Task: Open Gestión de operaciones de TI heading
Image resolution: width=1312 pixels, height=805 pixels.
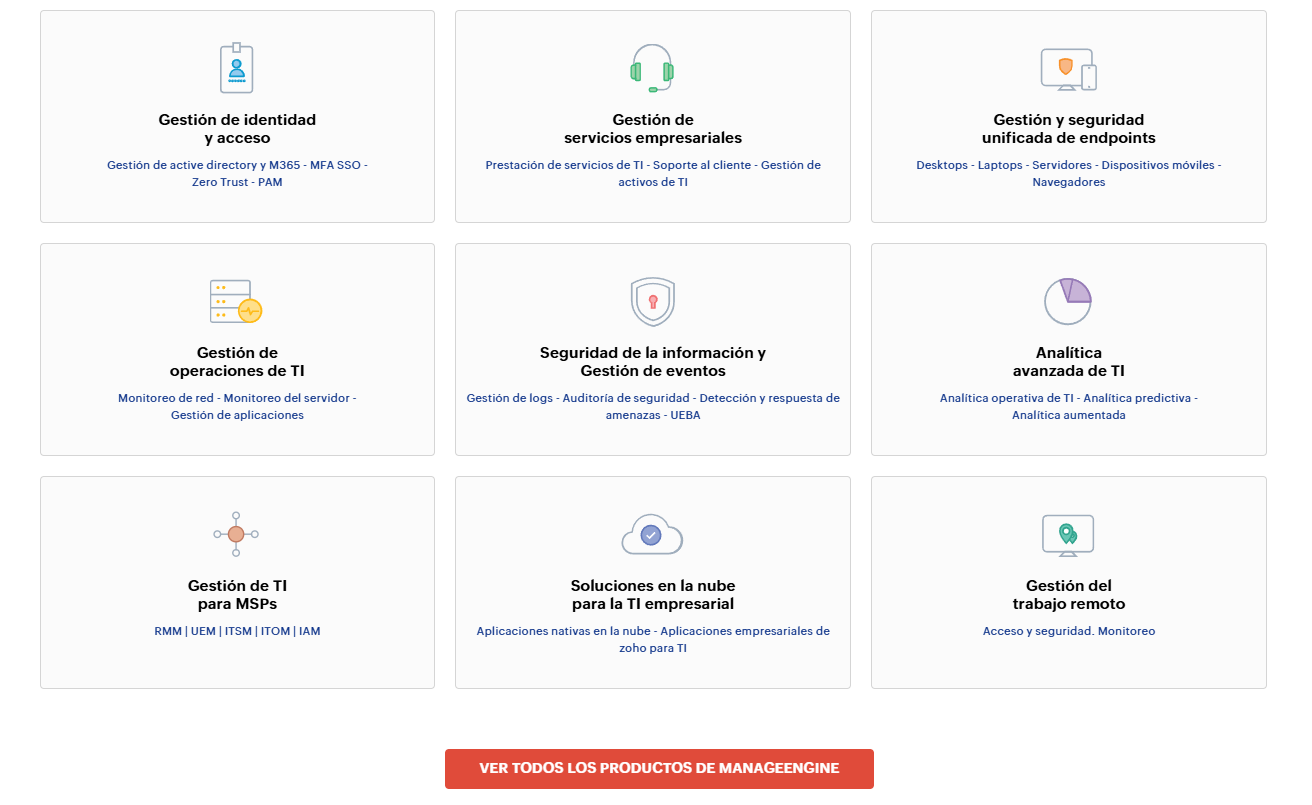Action: 237,362
